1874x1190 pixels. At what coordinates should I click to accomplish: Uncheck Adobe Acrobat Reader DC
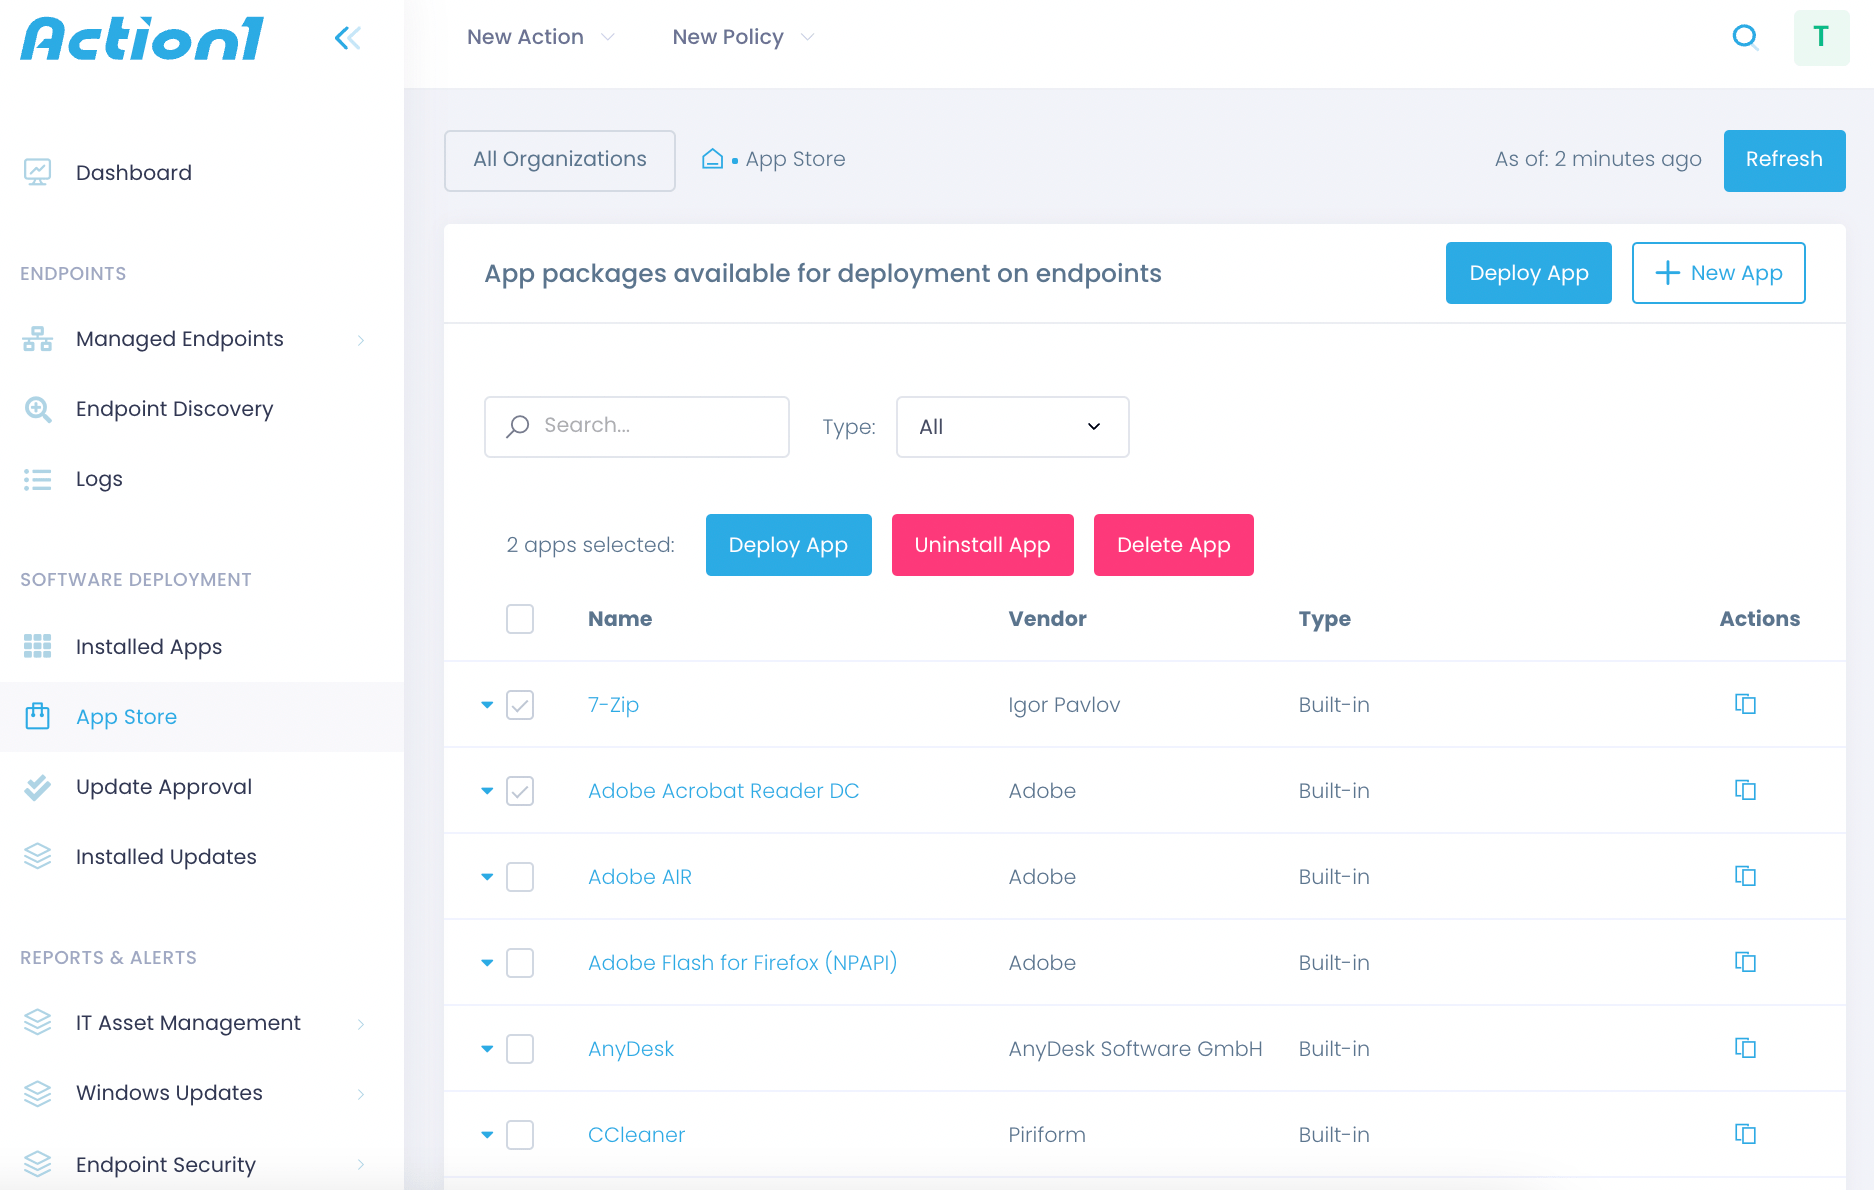(x=519, y=790)
